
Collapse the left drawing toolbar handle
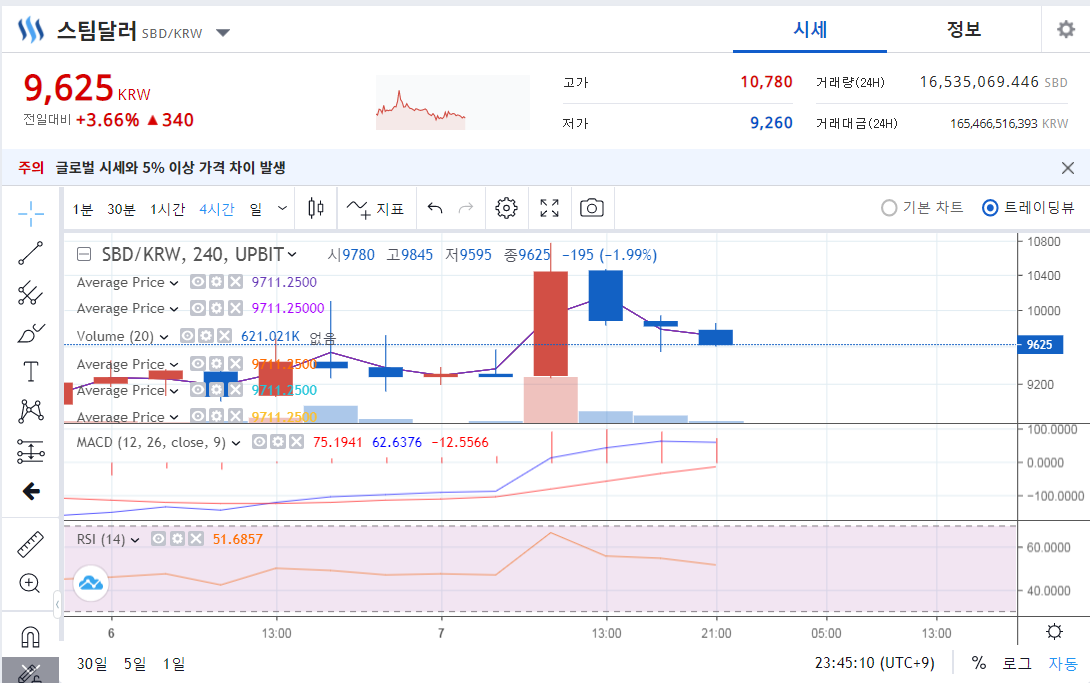click(57, 604)
